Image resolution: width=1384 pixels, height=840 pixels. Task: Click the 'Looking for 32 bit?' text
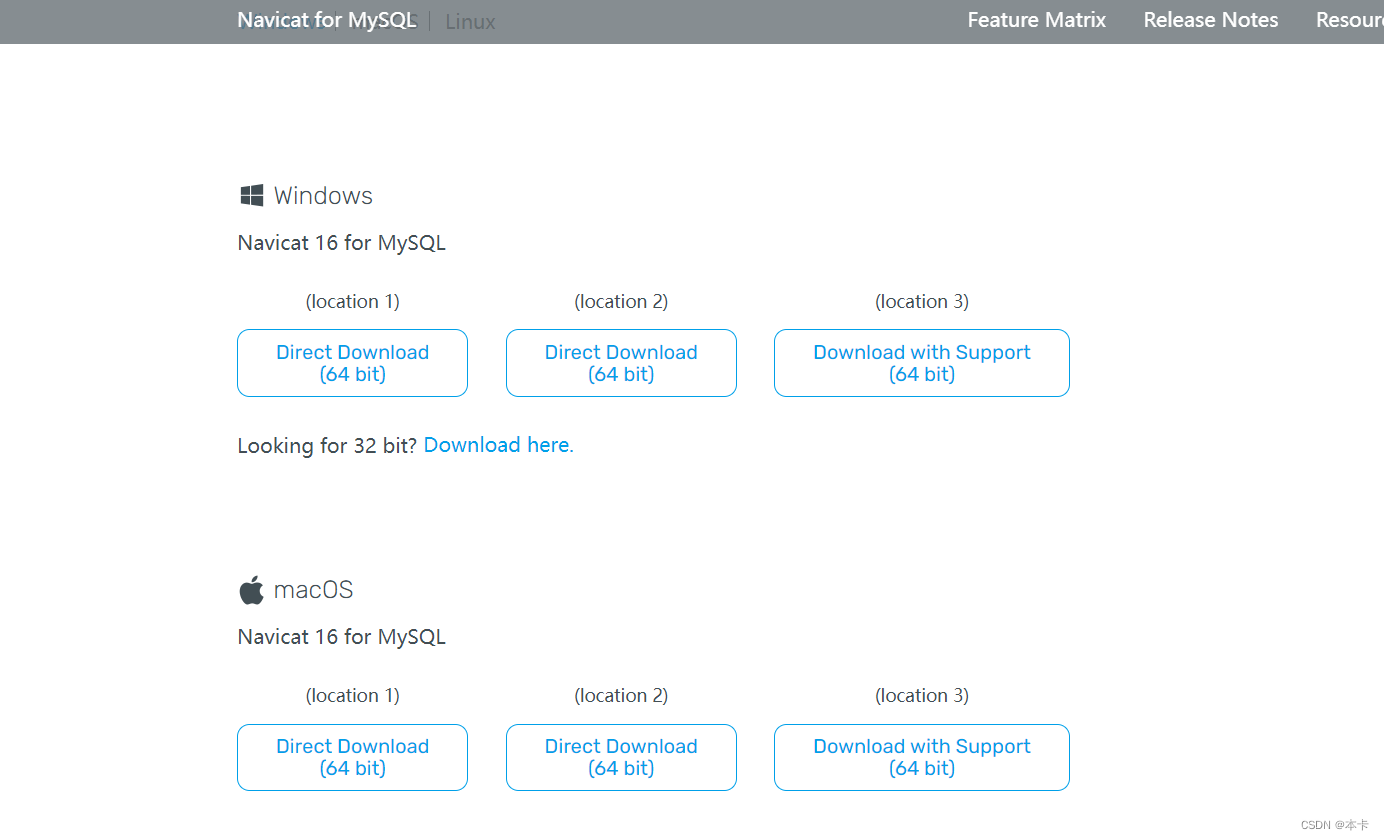(328, 446)
